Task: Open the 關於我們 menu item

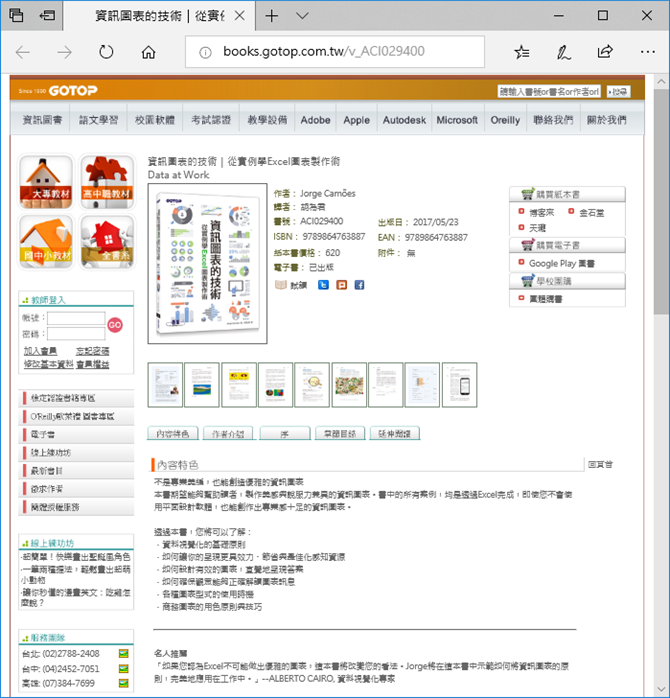Action: coord(606,120)
